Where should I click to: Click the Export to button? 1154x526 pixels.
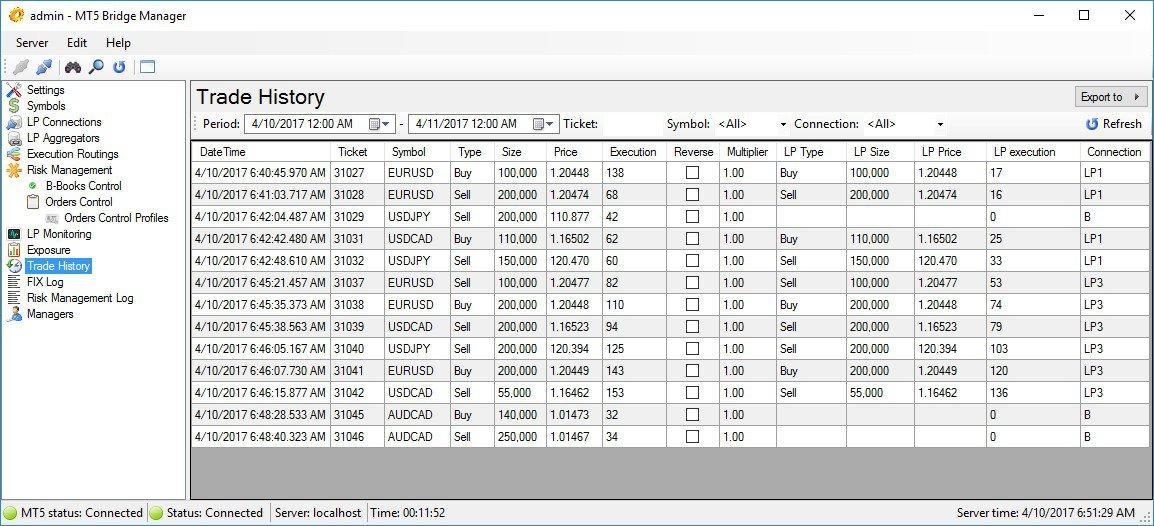1109,97
